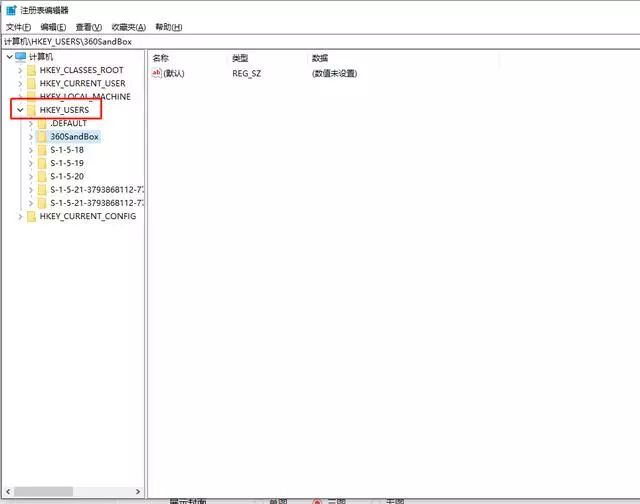Viewport: 640px width, 504px height.
Task: Click the tree pane right scroll arrow
Action: point(138,491)
